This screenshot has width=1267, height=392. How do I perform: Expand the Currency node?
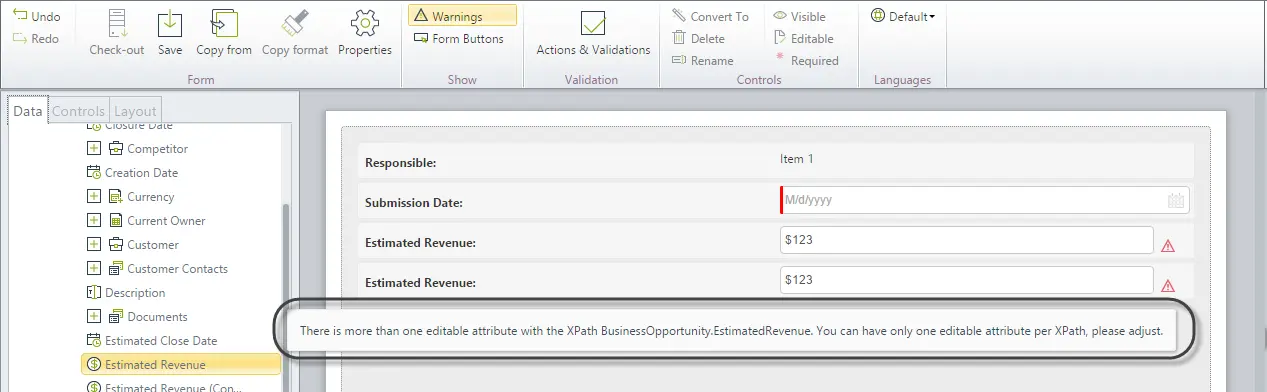coord(94,197)
